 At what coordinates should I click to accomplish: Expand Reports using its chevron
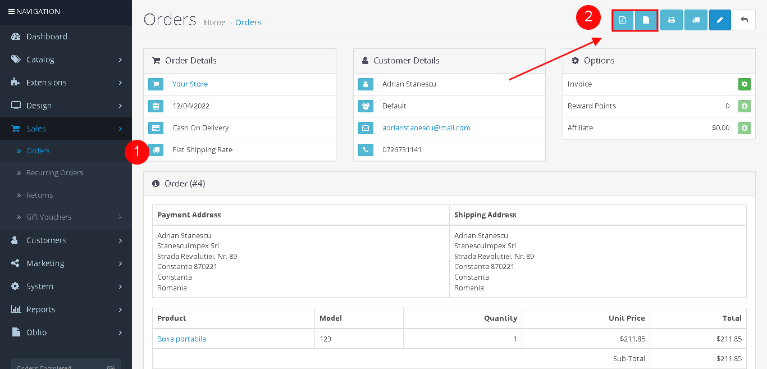[x=120, y=310]
